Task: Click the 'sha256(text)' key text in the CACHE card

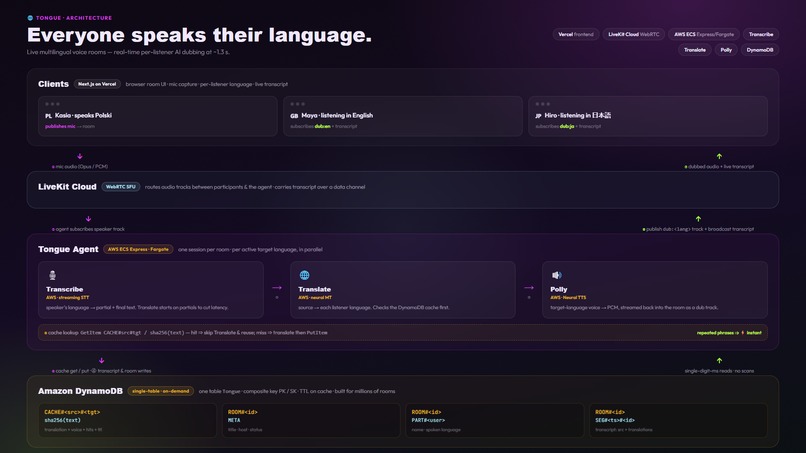Action: pyautogui.click(x=63, y=420)
